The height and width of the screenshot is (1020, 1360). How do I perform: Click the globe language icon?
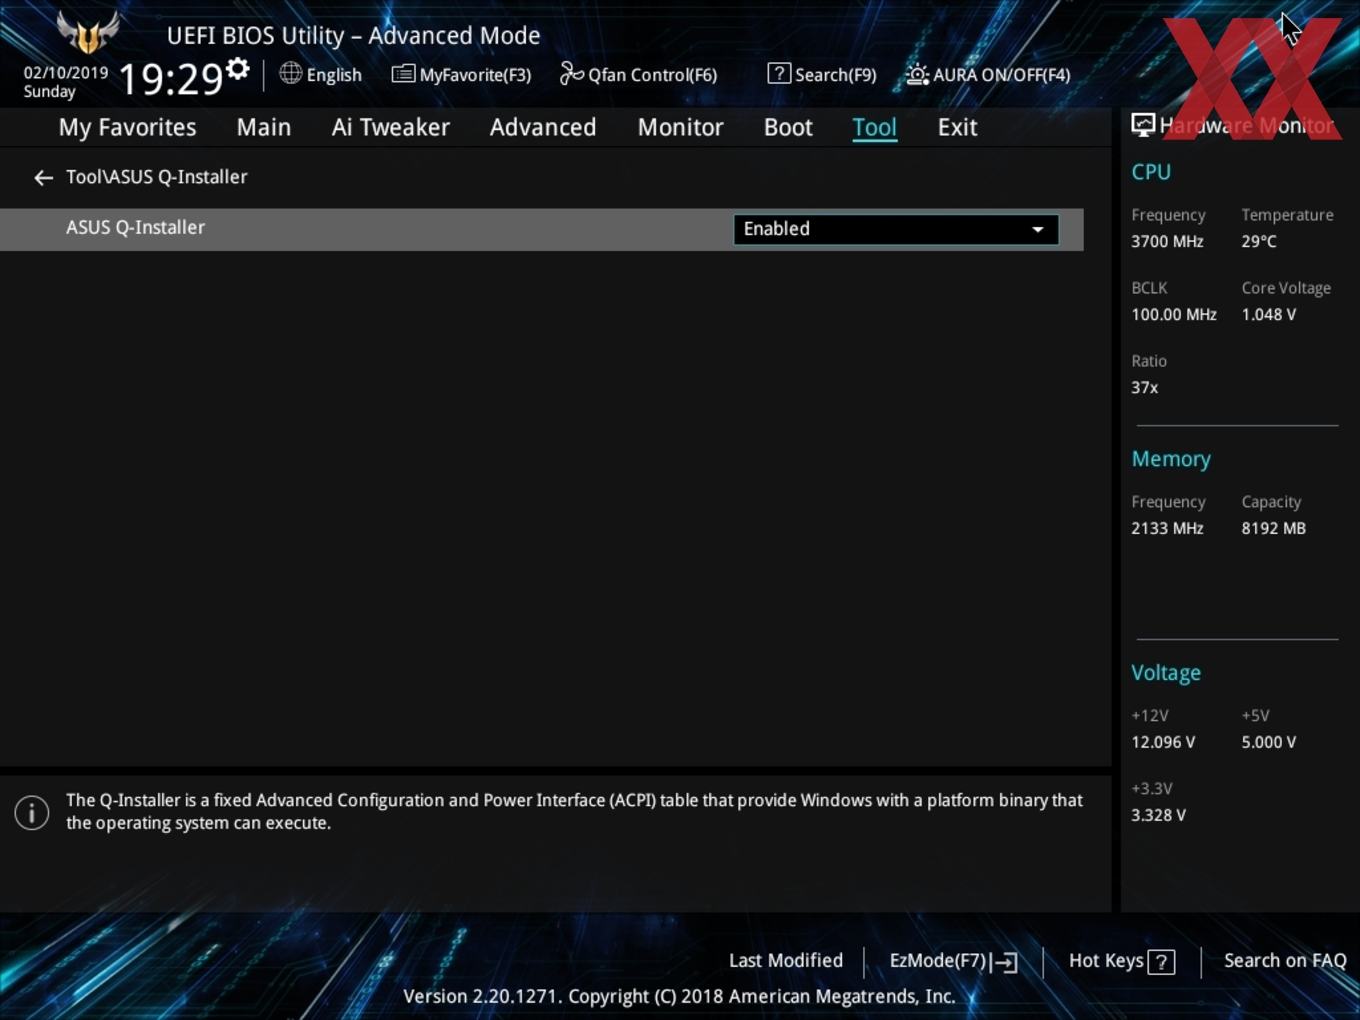(290, 73)
